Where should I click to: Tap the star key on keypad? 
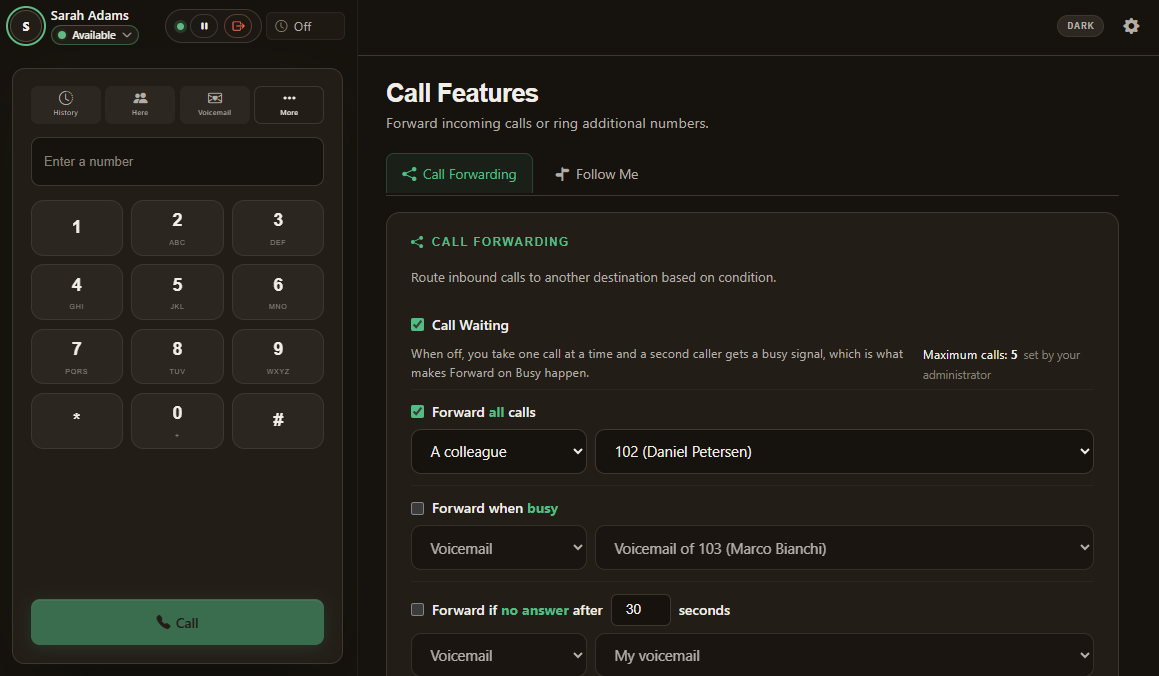pyautogui.click(x=77, y=420)
